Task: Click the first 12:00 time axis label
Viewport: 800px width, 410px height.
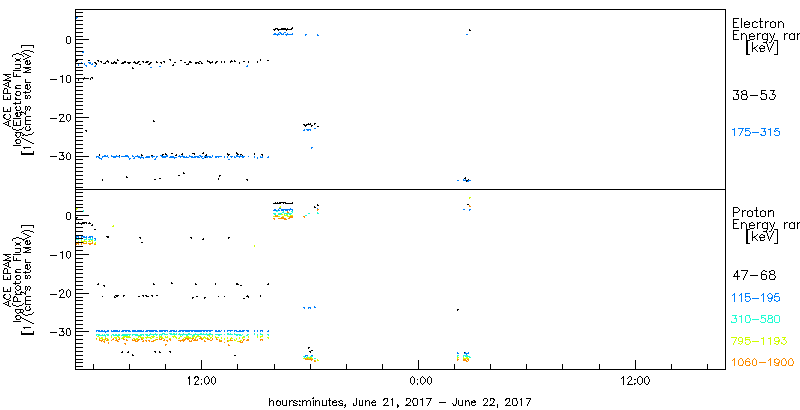Action: (202, 380)
